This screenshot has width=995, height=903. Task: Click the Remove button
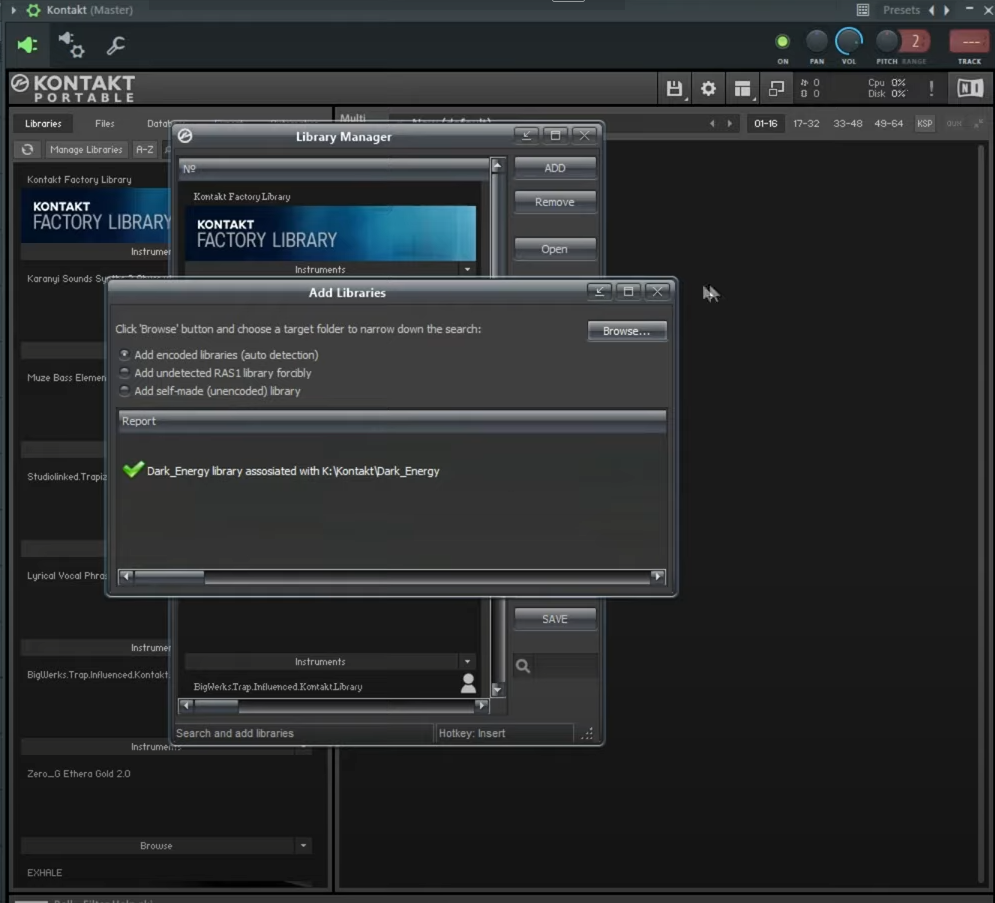pos(555,202)
